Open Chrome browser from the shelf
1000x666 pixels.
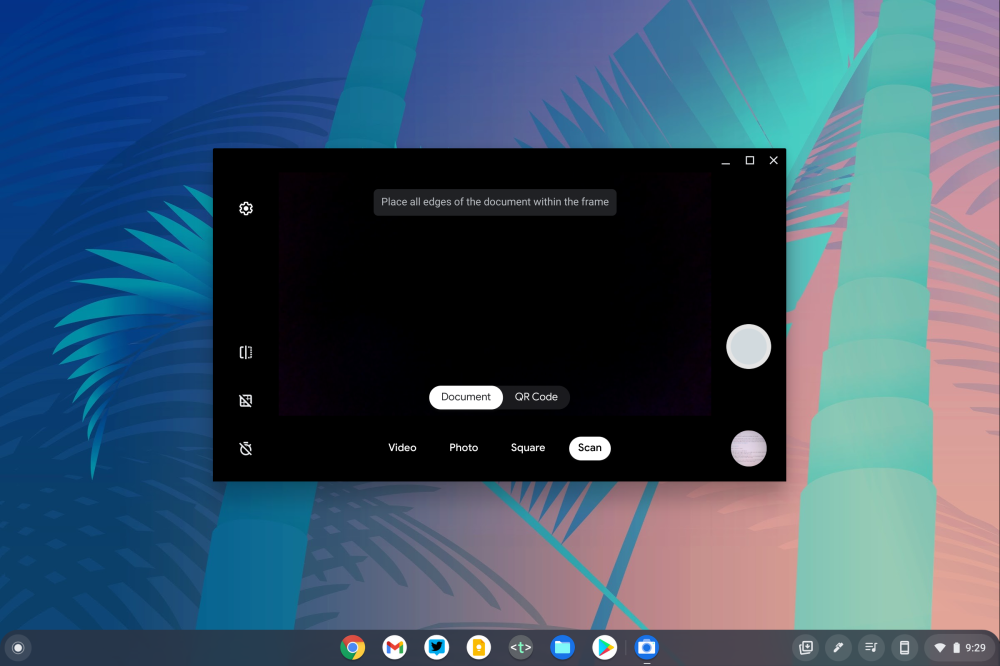(352, 648)
